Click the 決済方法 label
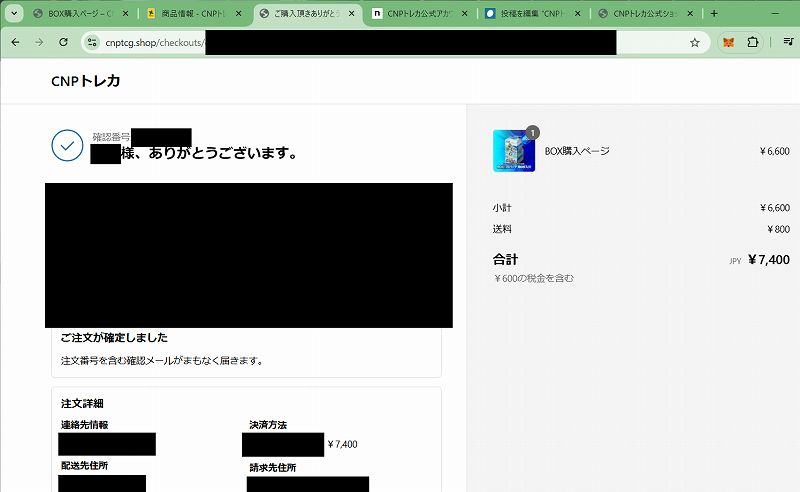Image resolution: width=800 pixels, height=492 pixels. click(268, 425)
